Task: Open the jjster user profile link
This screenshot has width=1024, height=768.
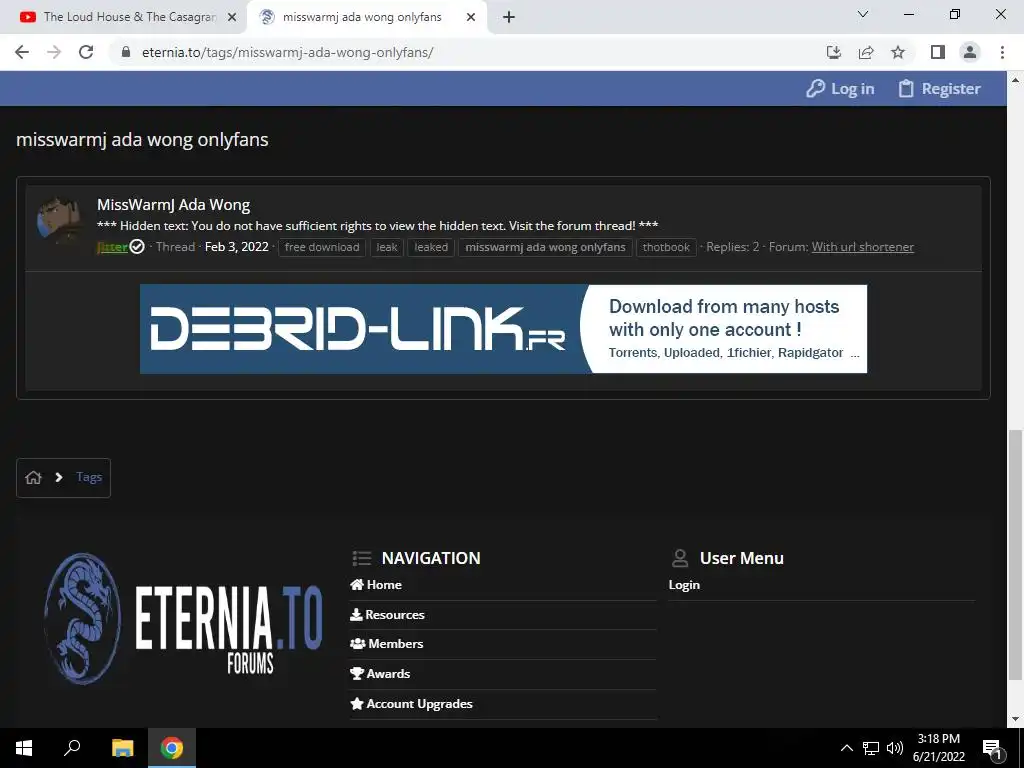Action: coord(112,247)
